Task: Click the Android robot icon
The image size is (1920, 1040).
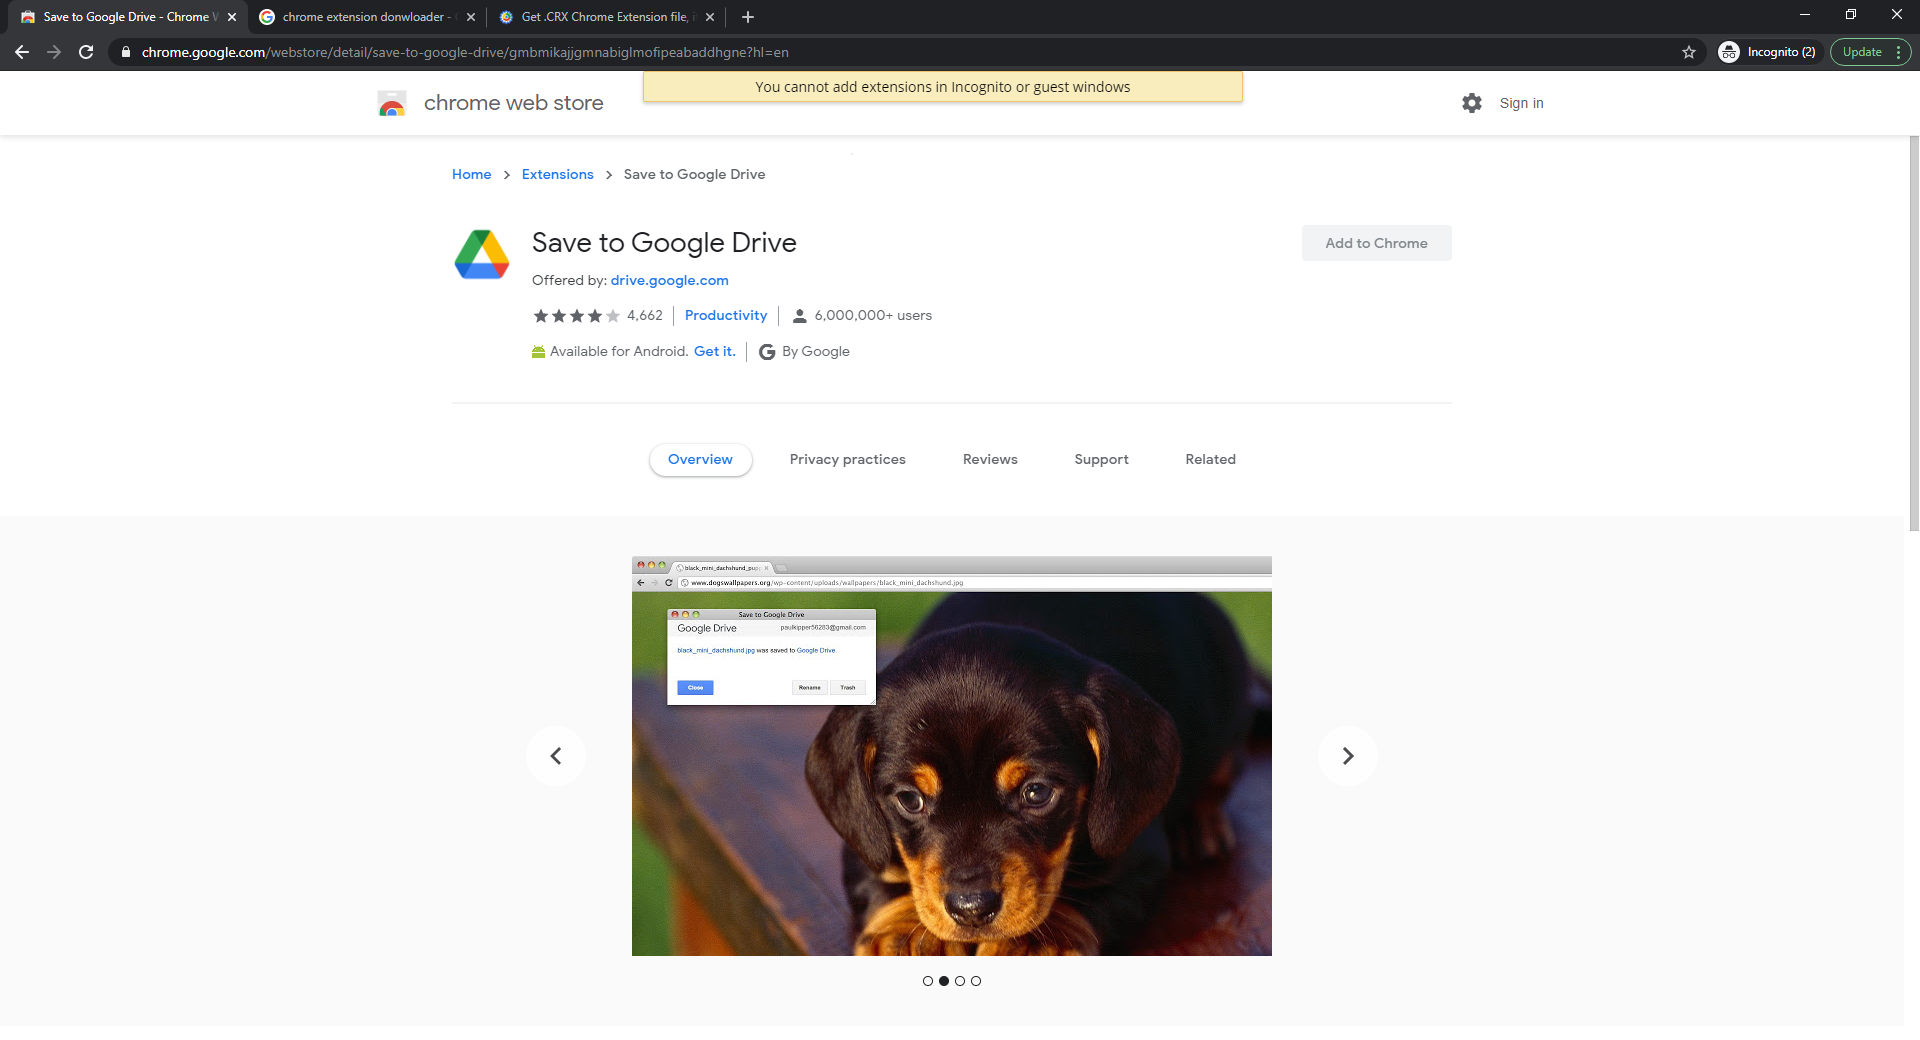Action: pos(538,351)
